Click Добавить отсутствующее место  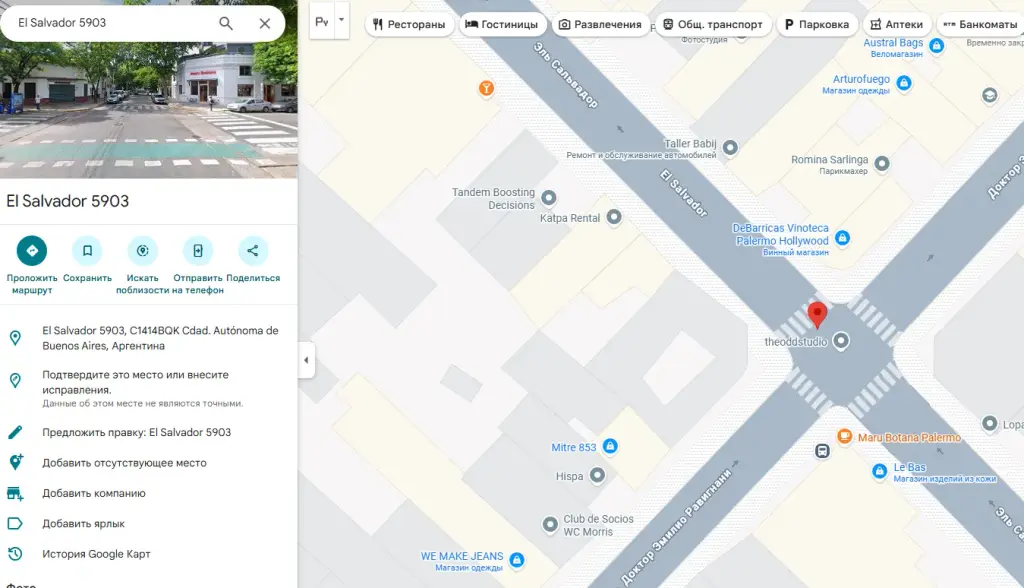[124, 463]
